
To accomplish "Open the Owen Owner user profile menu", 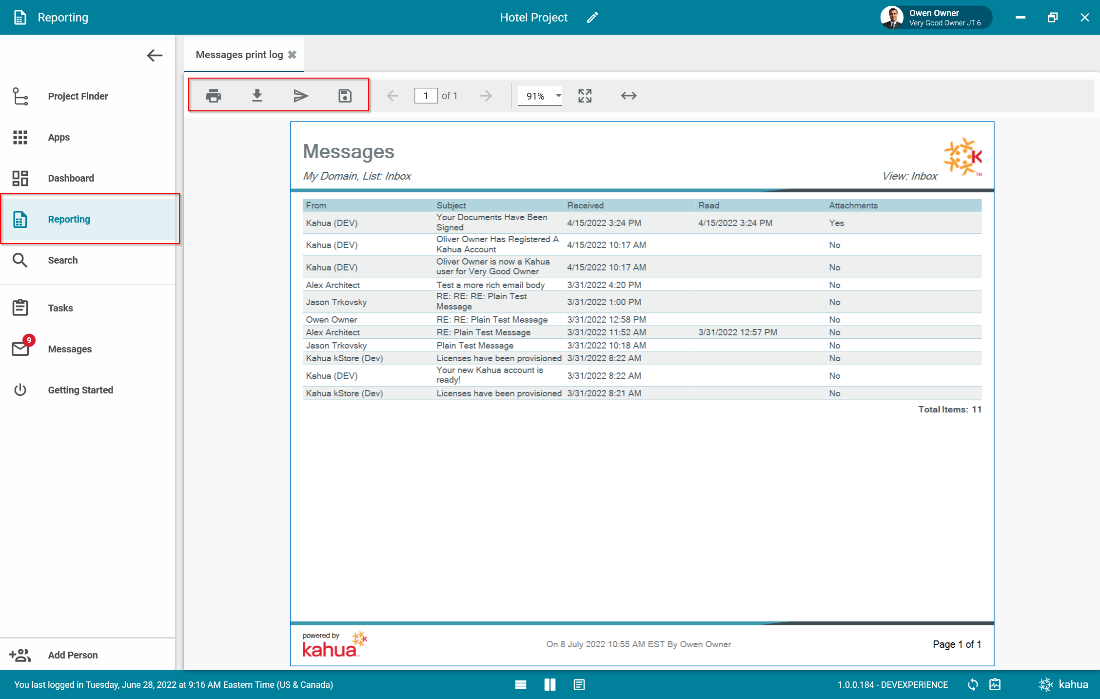I will click(x=935, y=18).
